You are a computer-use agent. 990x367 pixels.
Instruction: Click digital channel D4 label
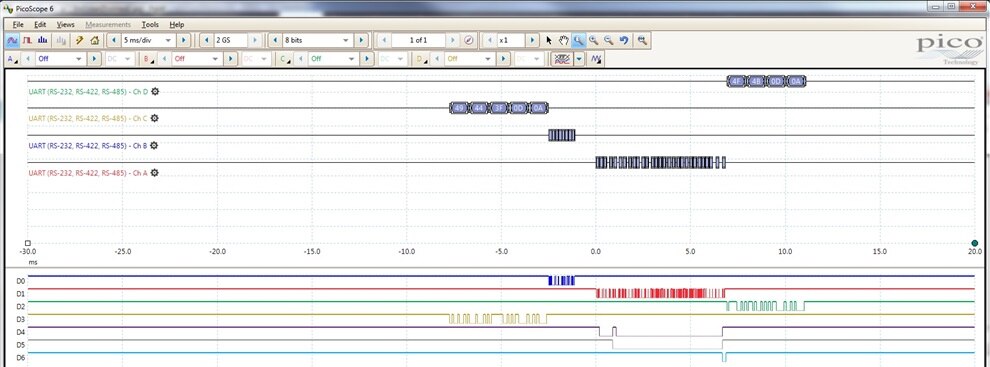pyautogui.click(x=20, y=332)
